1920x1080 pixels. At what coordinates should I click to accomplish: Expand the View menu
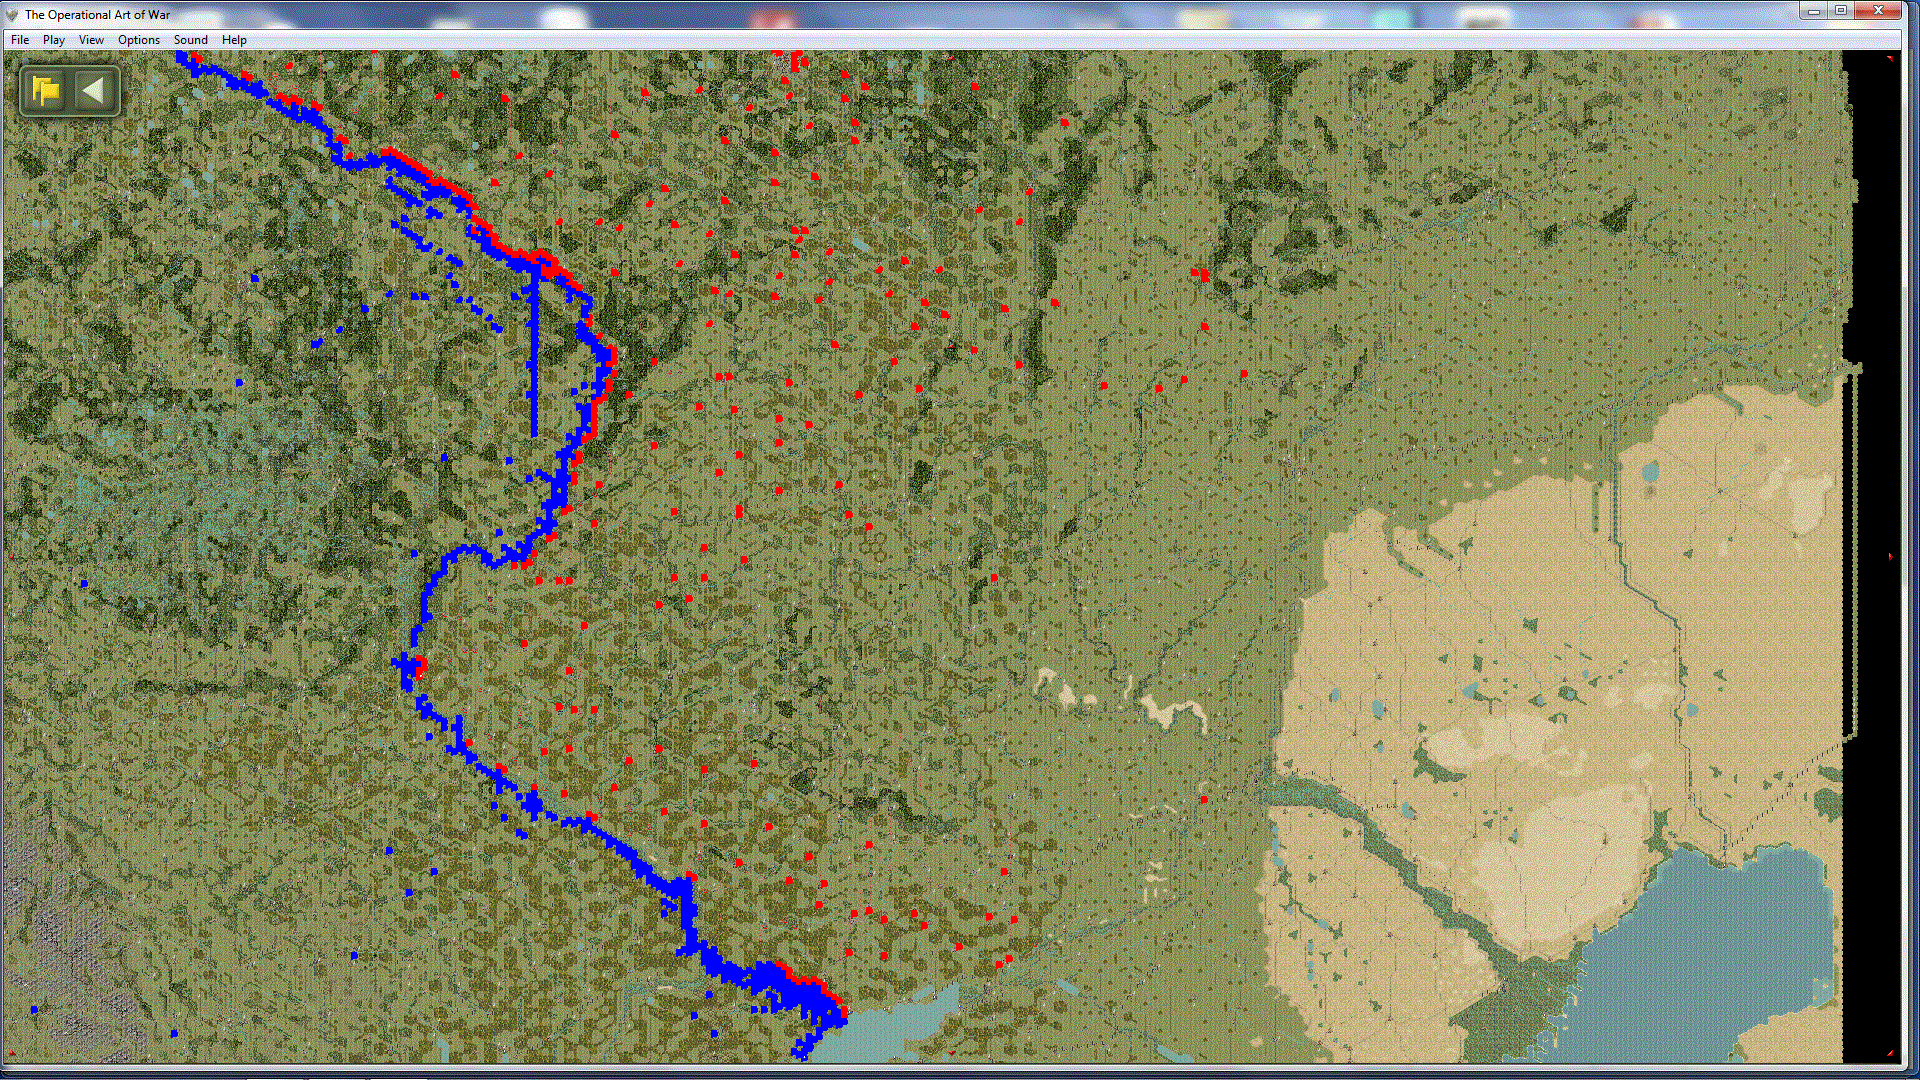(91, 40)
